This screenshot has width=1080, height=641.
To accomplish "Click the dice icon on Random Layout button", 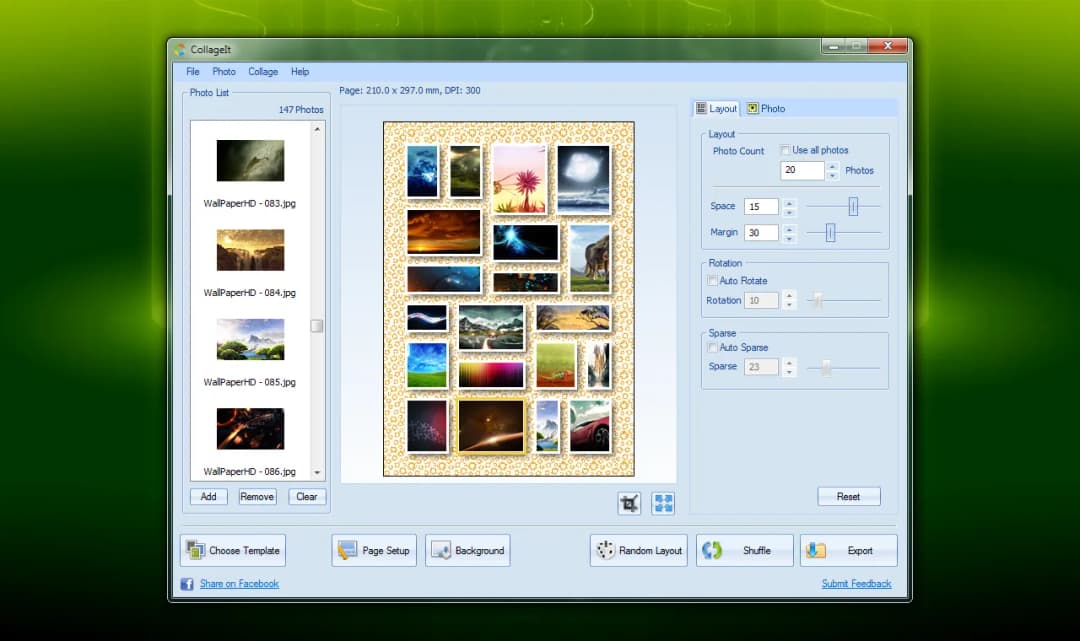I will click(605, 549).
